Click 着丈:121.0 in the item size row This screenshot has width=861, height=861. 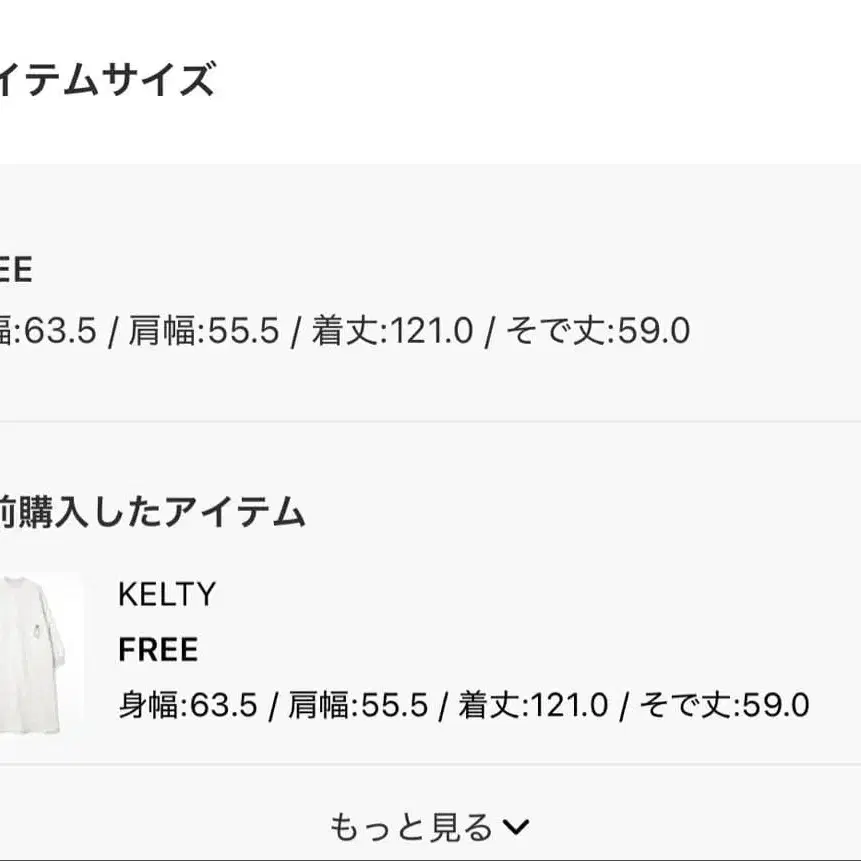click(392, 331)
